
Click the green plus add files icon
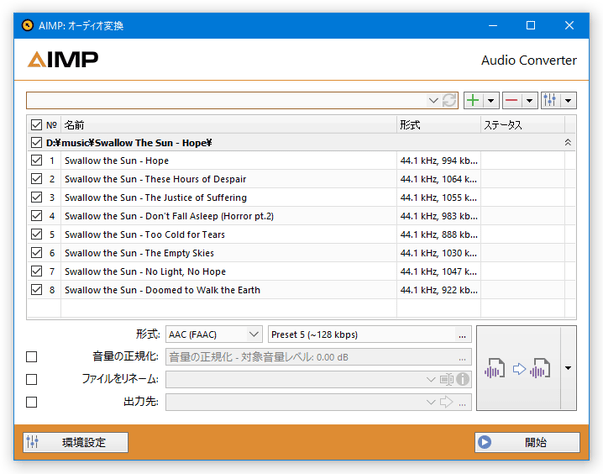pos(473,100)
